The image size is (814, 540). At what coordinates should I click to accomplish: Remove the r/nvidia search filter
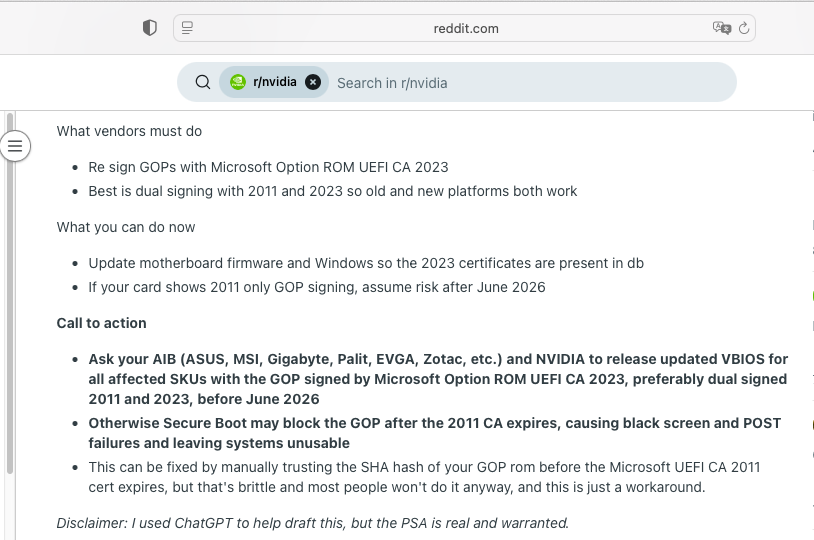tap(313, 82)
